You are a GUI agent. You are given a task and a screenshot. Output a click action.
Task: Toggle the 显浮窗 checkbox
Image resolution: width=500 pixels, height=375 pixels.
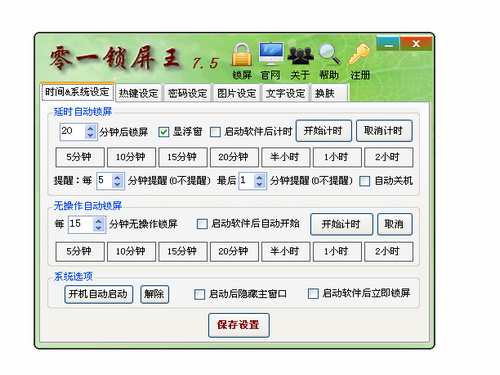[x=163, y=132]
